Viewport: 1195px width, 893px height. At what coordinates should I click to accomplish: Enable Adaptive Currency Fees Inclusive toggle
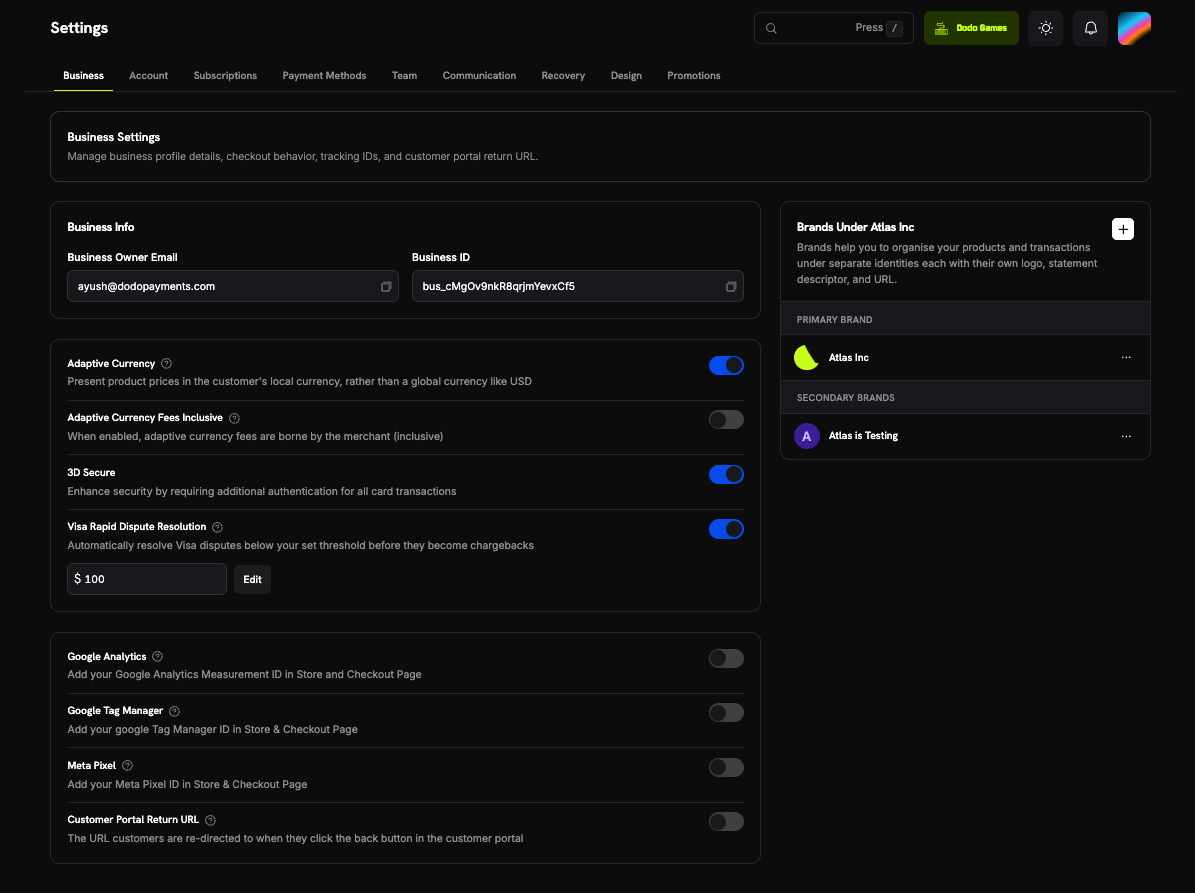click(x=726, y=419)
